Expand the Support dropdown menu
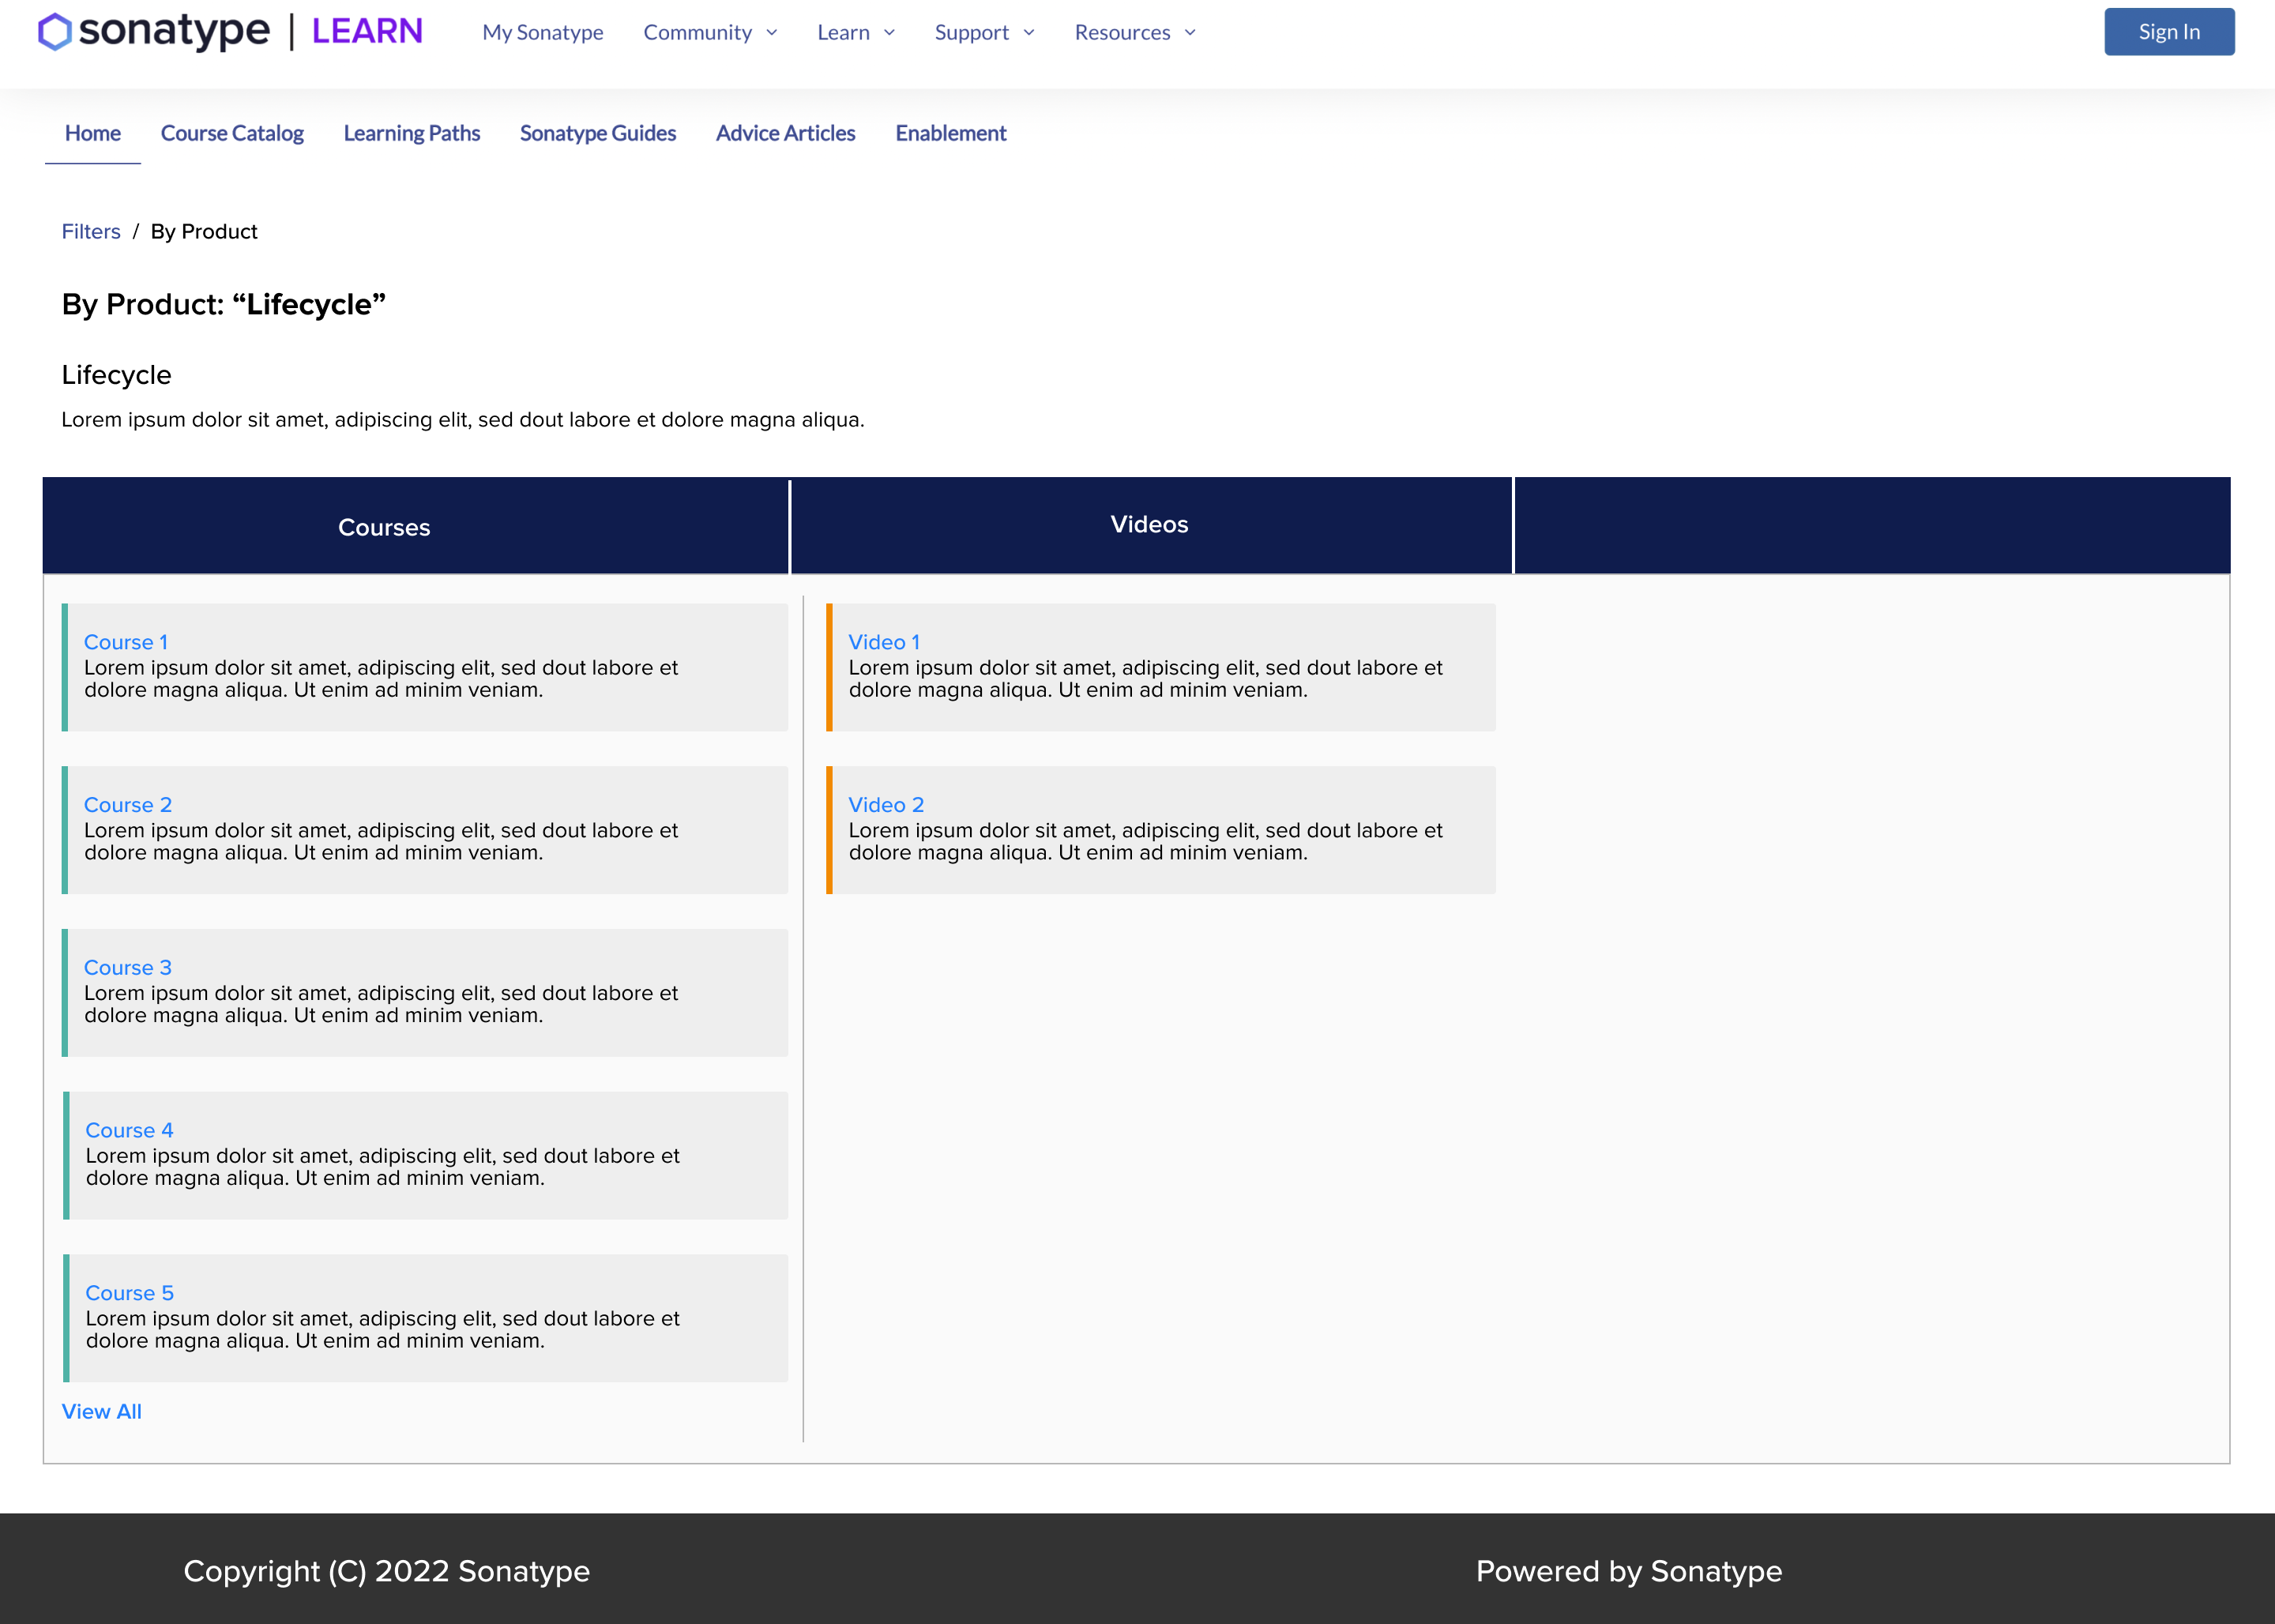Image resolution: width=2275 pixels, height=1624 pixels. 984,32
